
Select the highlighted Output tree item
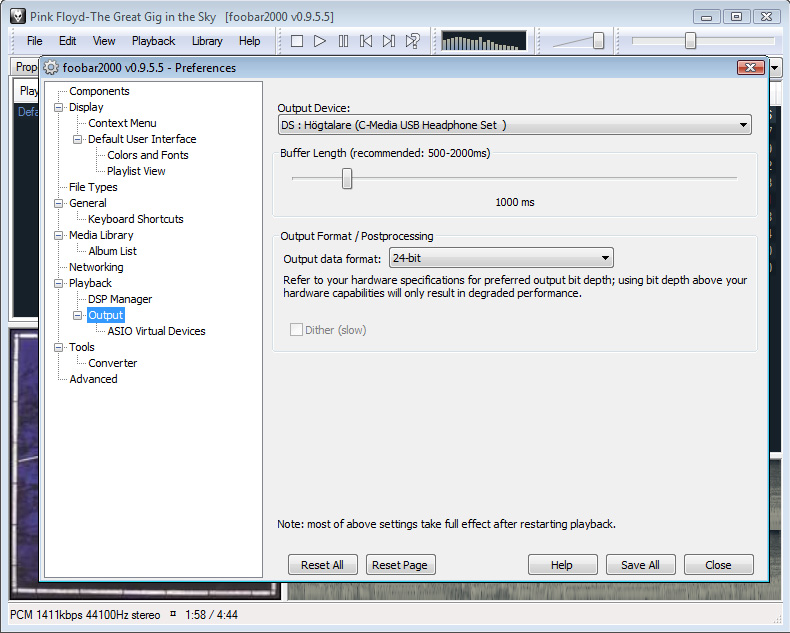pyautogui.click(x=106, y=315)
